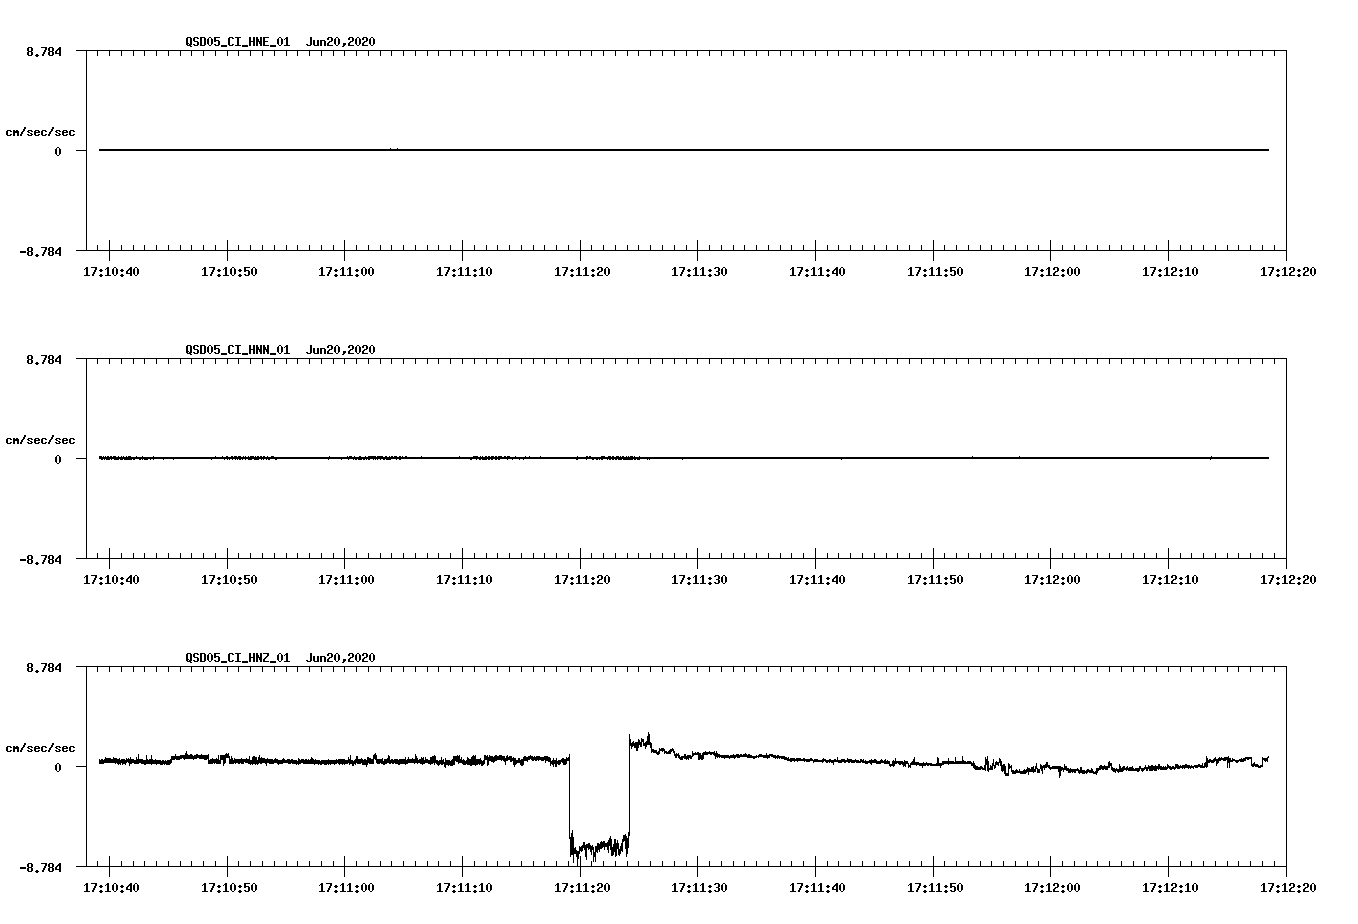Click 17:12:10 time label under HNN plot

1170,579
